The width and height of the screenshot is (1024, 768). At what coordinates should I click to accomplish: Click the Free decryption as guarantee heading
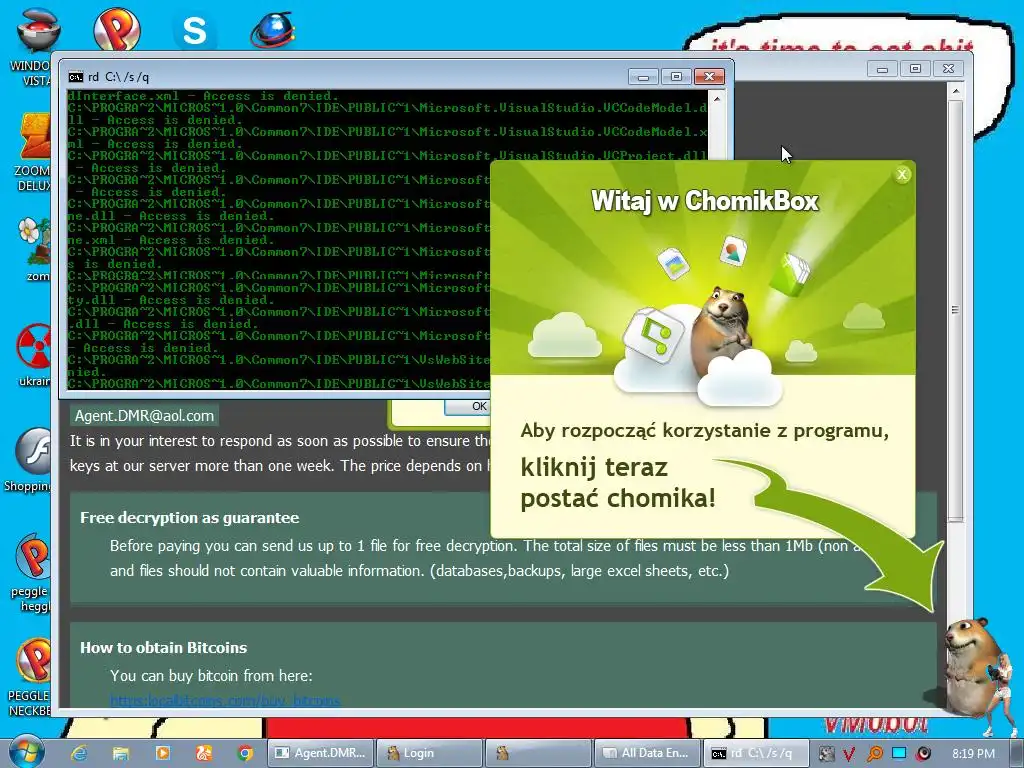tap(189, 518)
